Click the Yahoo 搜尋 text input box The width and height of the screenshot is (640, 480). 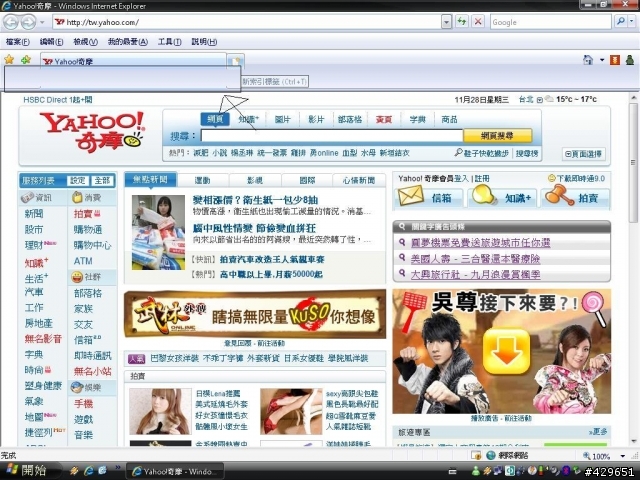(x=332, y=136)
